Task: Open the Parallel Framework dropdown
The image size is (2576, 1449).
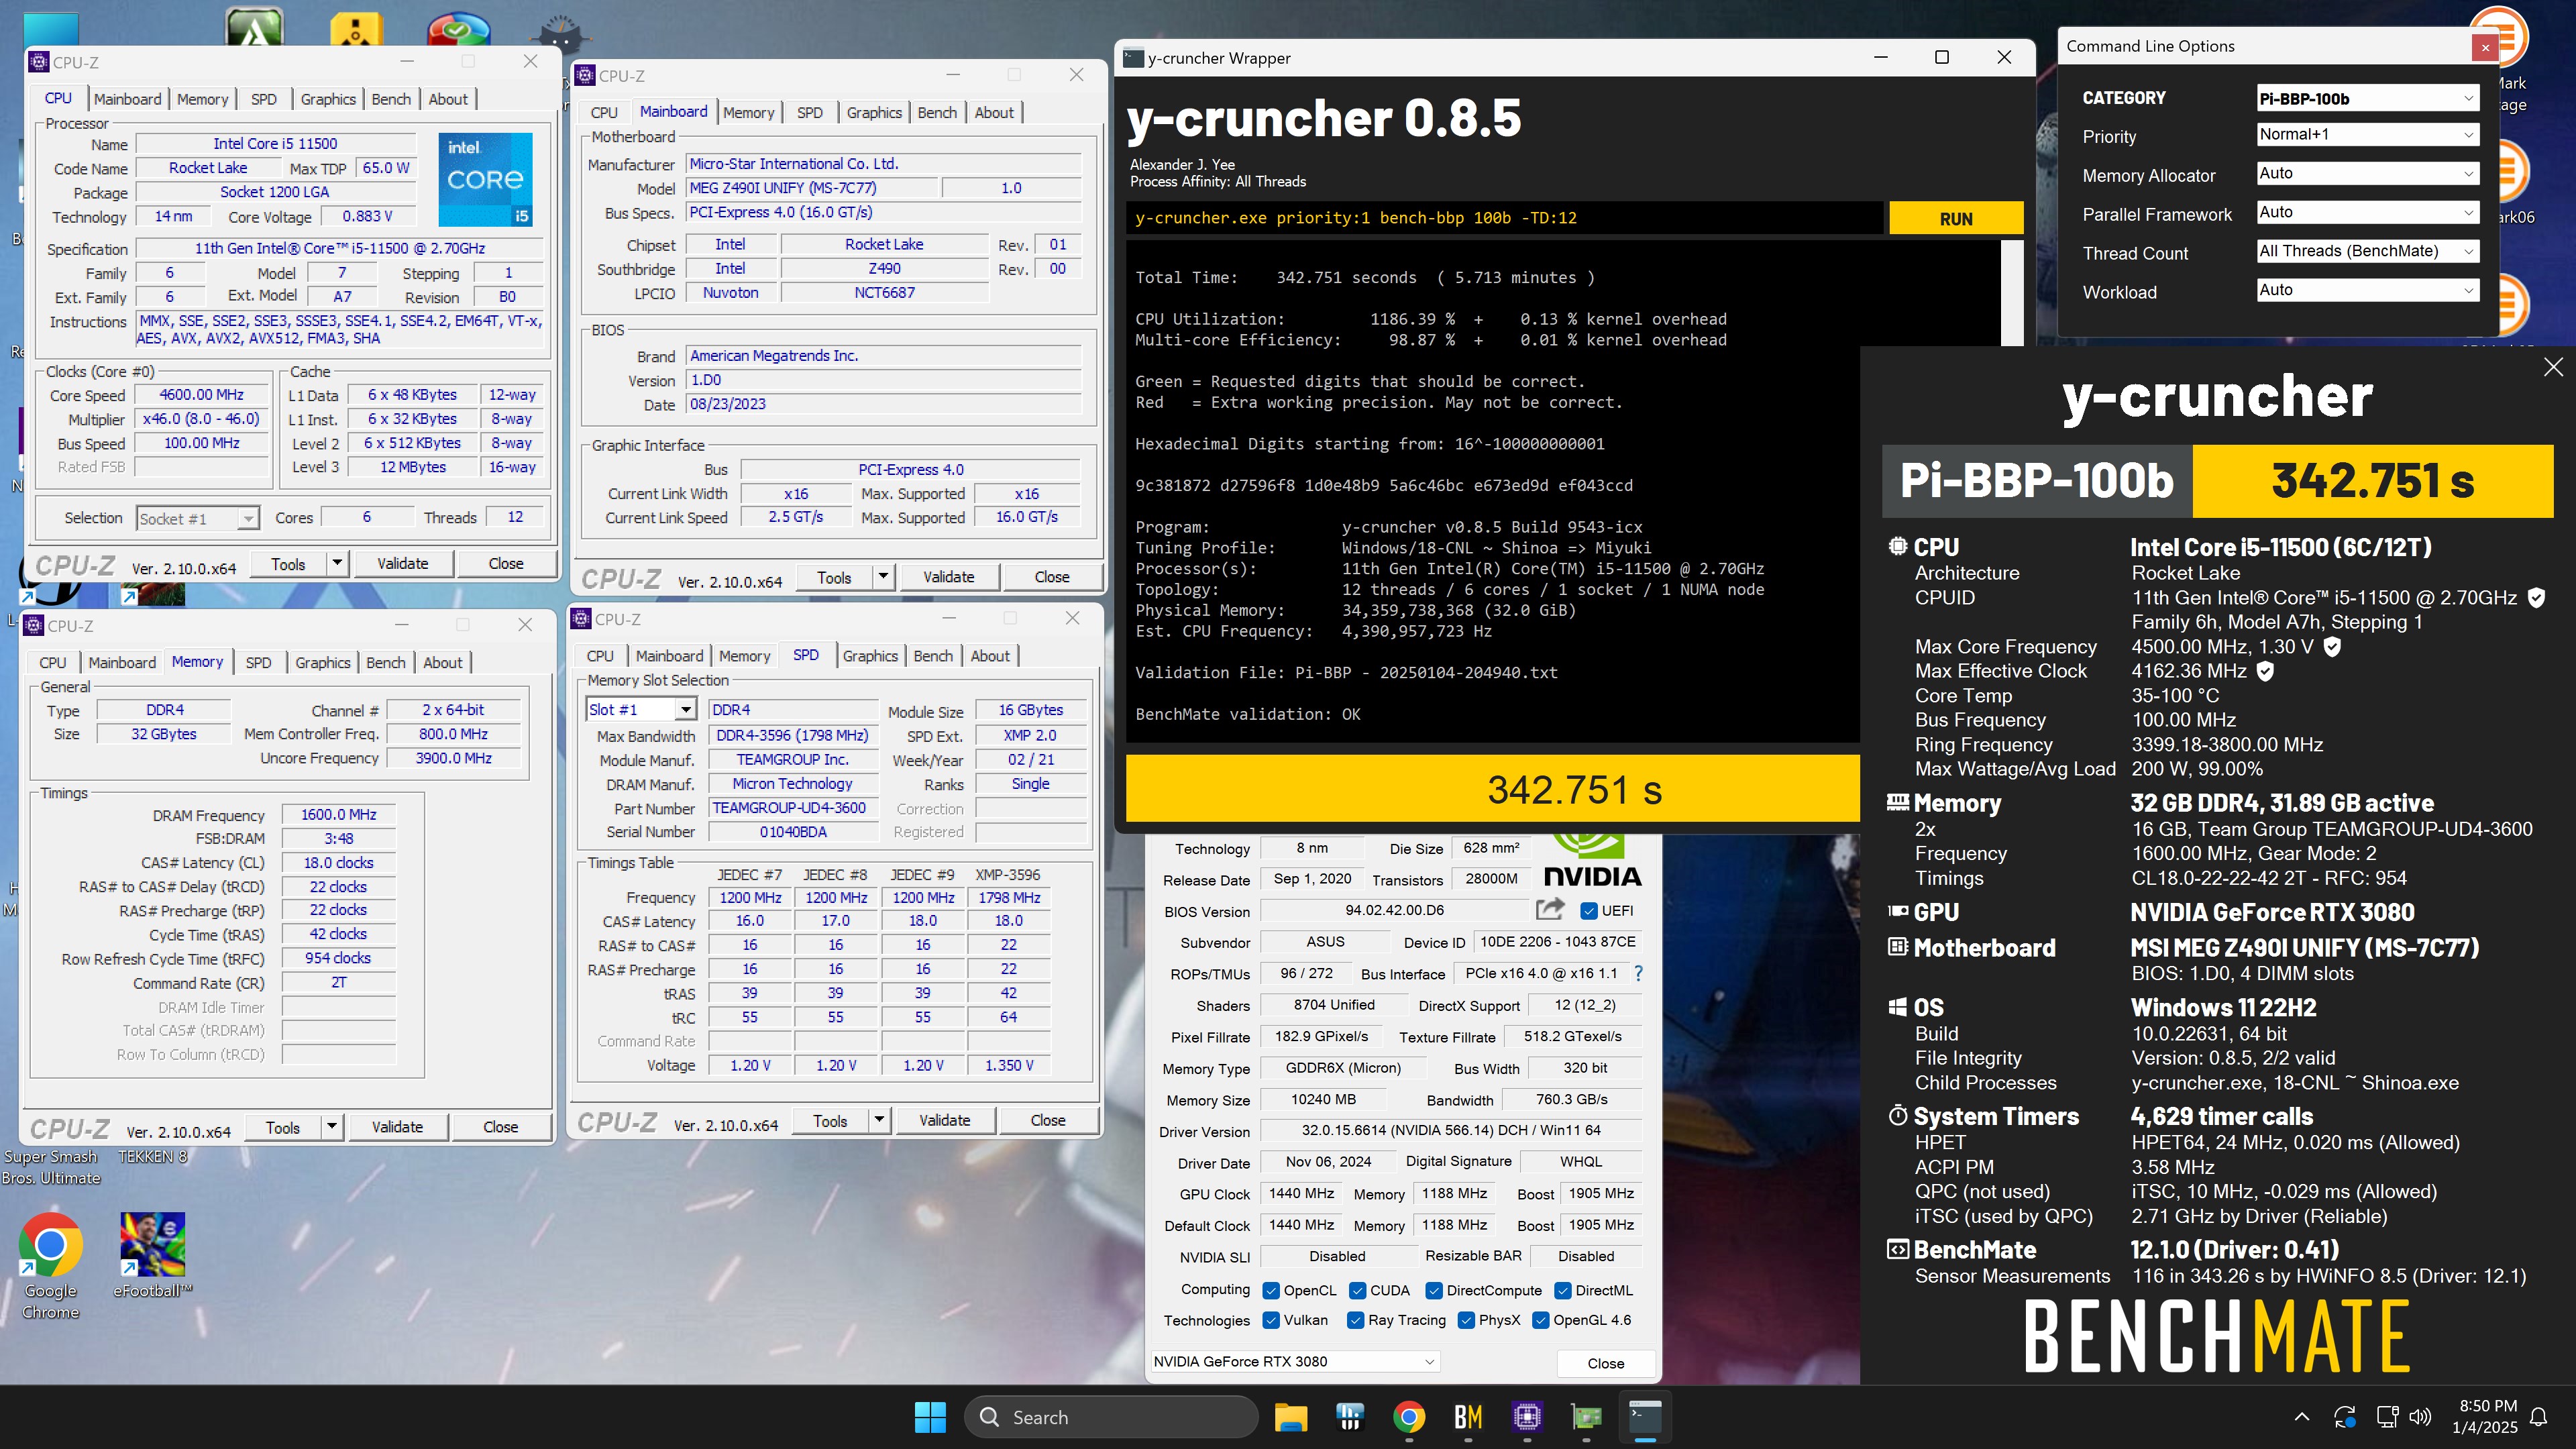Action: point(2367,212)
